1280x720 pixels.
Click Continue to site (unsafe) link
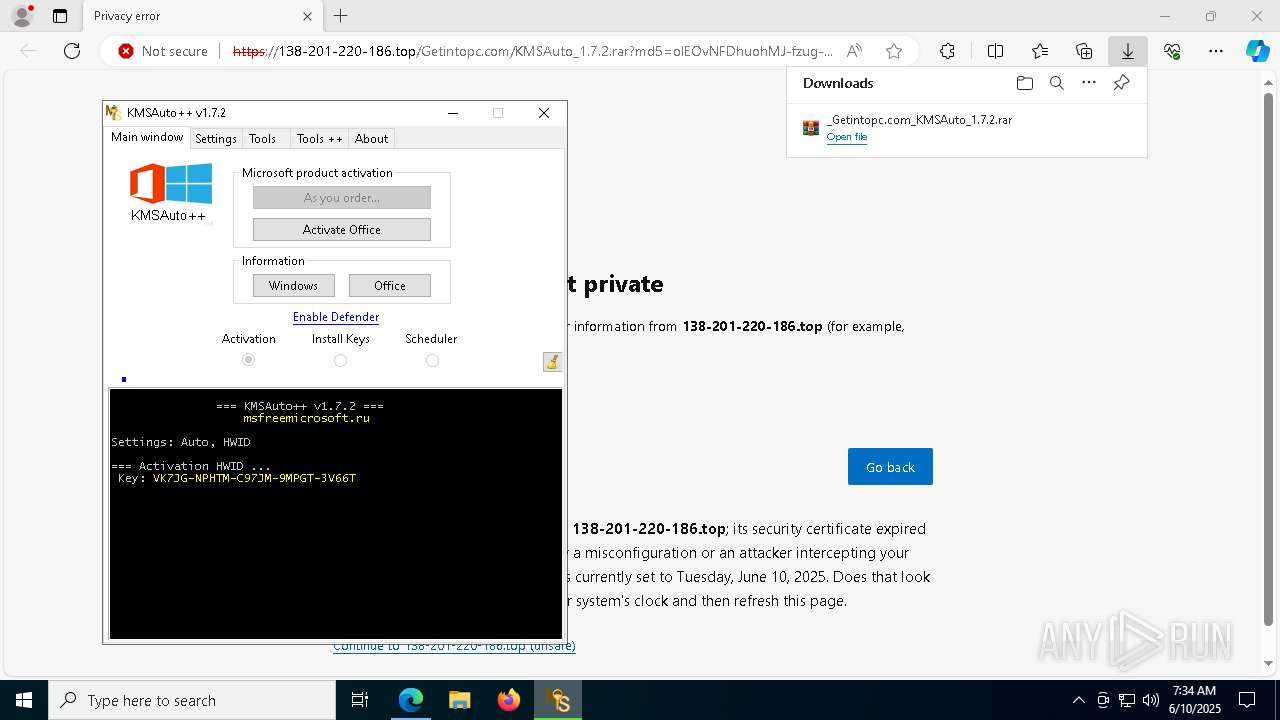(x=454, y=647)
